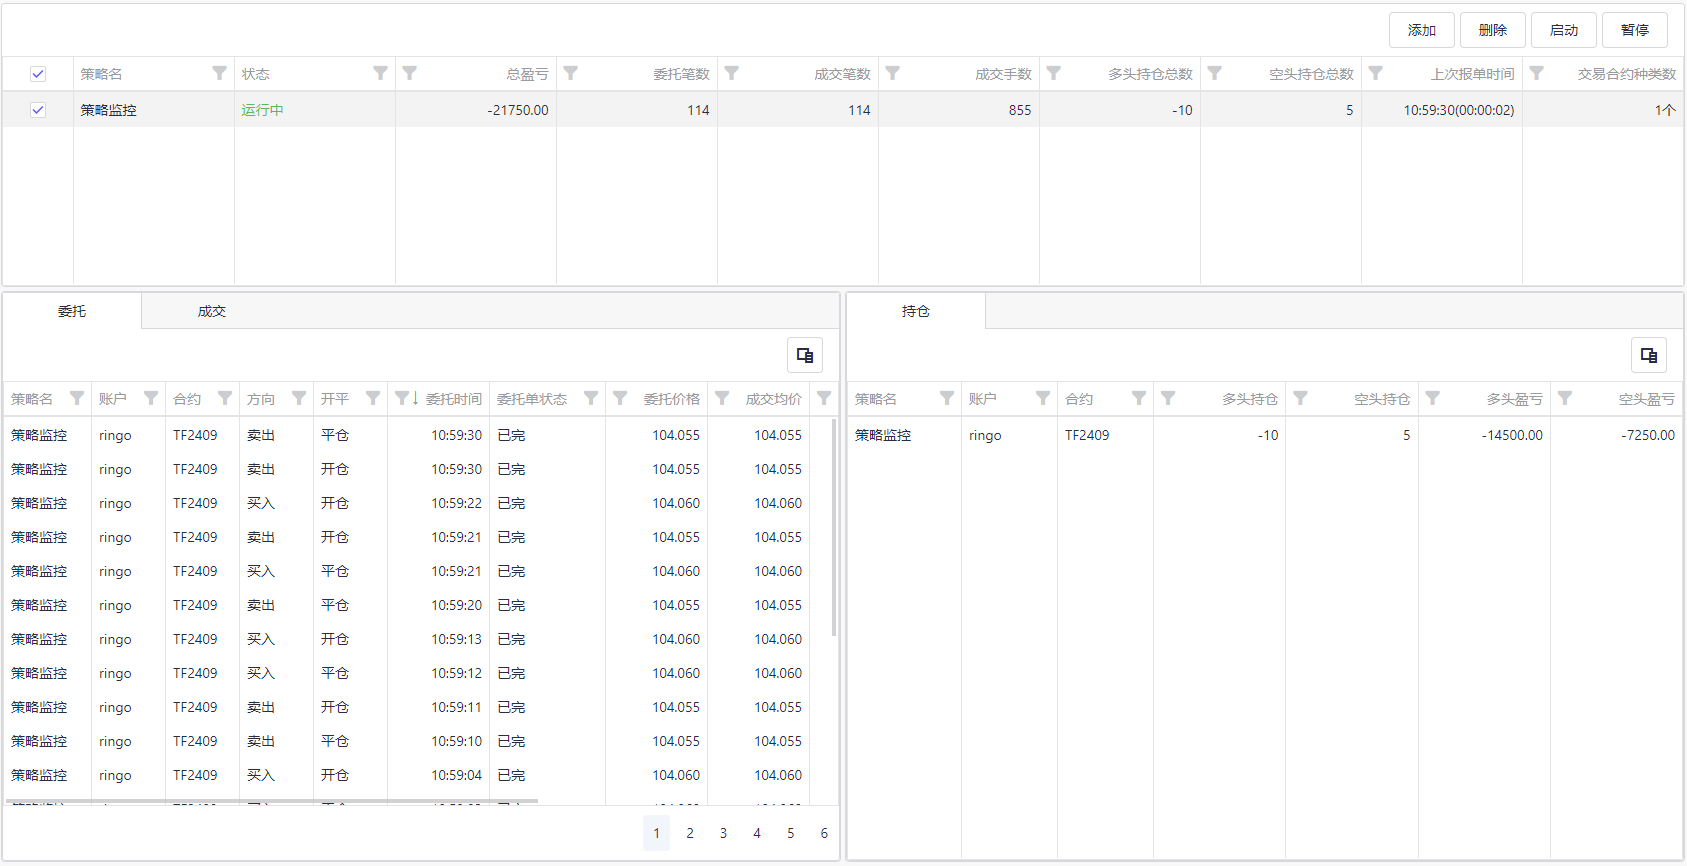Click 运行中 status of 策略监控
Image resolution: width=1687 pixels, height=866 pixels.
(262, 110)
